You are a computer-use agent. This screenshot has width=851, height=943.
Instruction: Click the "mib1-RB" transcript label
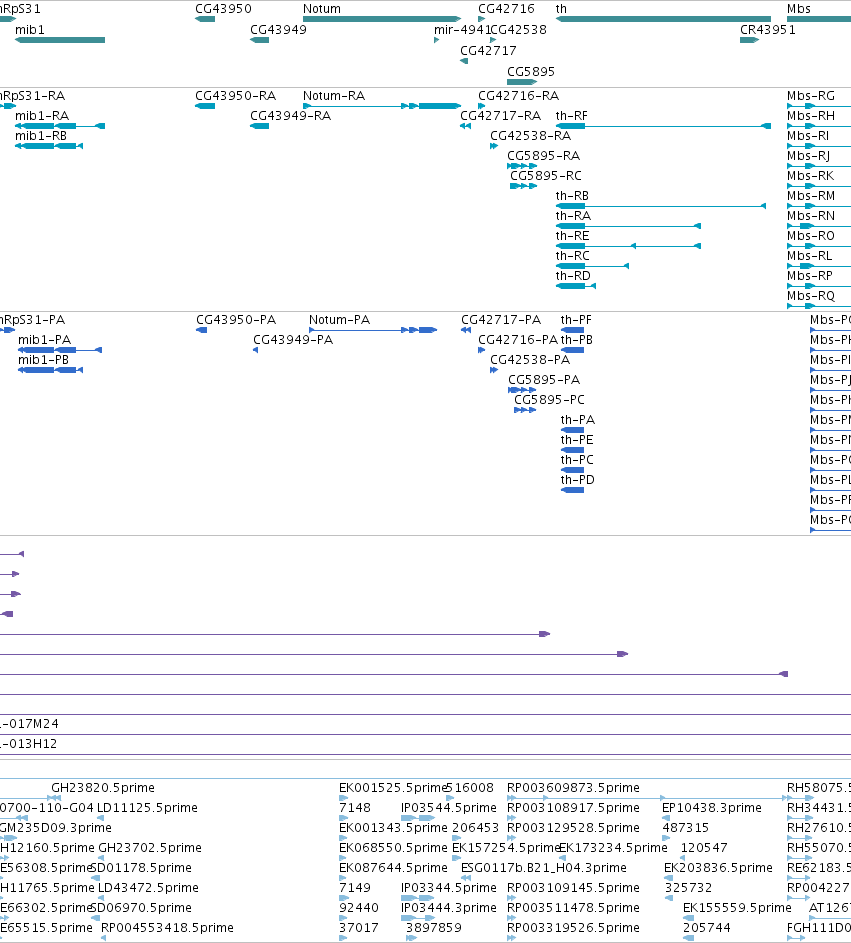(x=41, y=136)
